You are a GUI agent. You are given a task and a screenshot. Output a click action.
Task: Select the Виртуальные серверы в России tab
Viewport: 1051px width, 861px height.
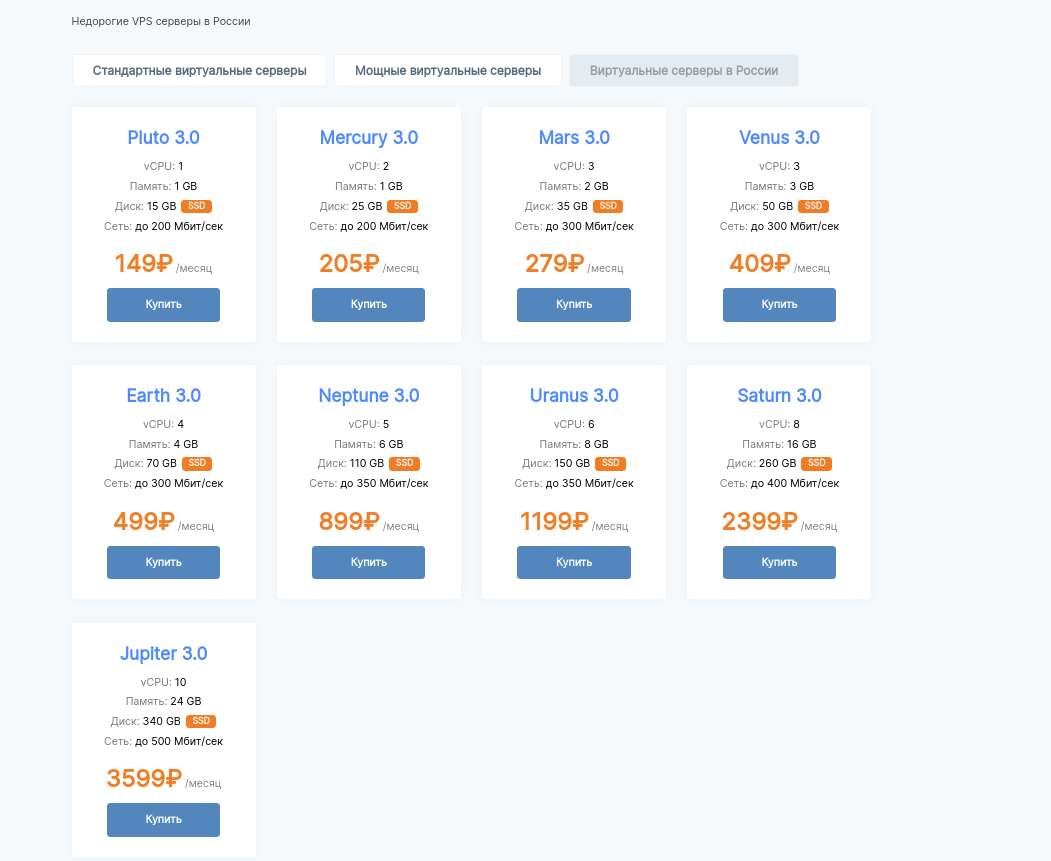coord(684,71)
